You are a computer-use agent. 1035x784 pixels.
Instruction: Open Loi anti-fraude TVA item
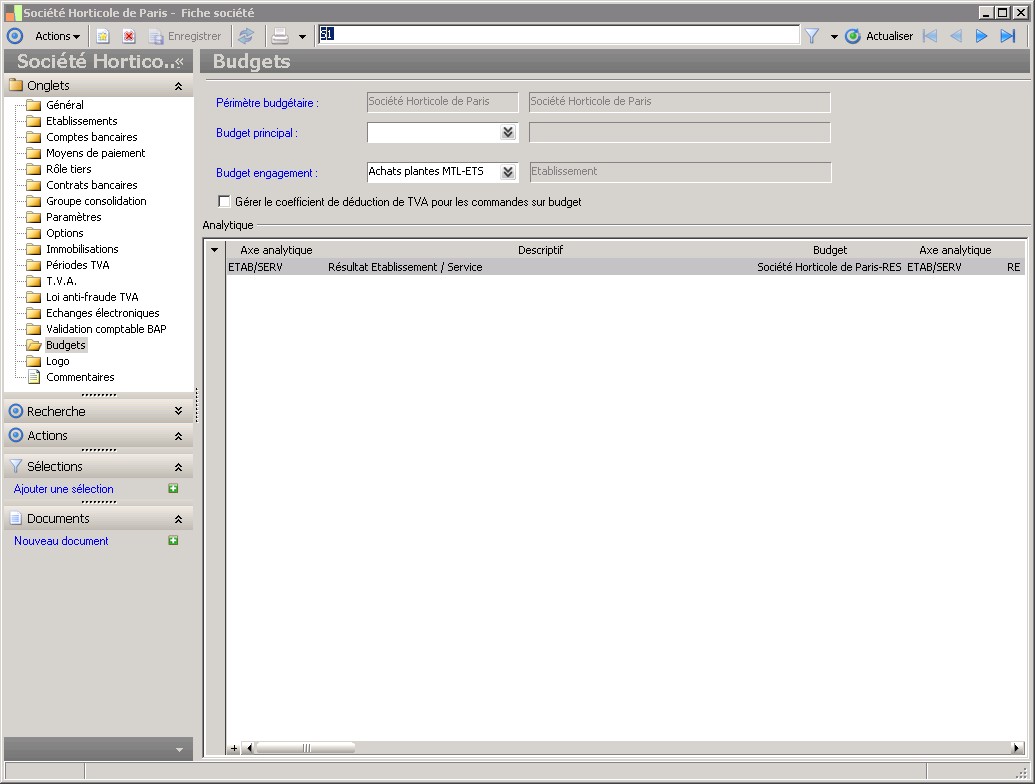coord(92,297)
